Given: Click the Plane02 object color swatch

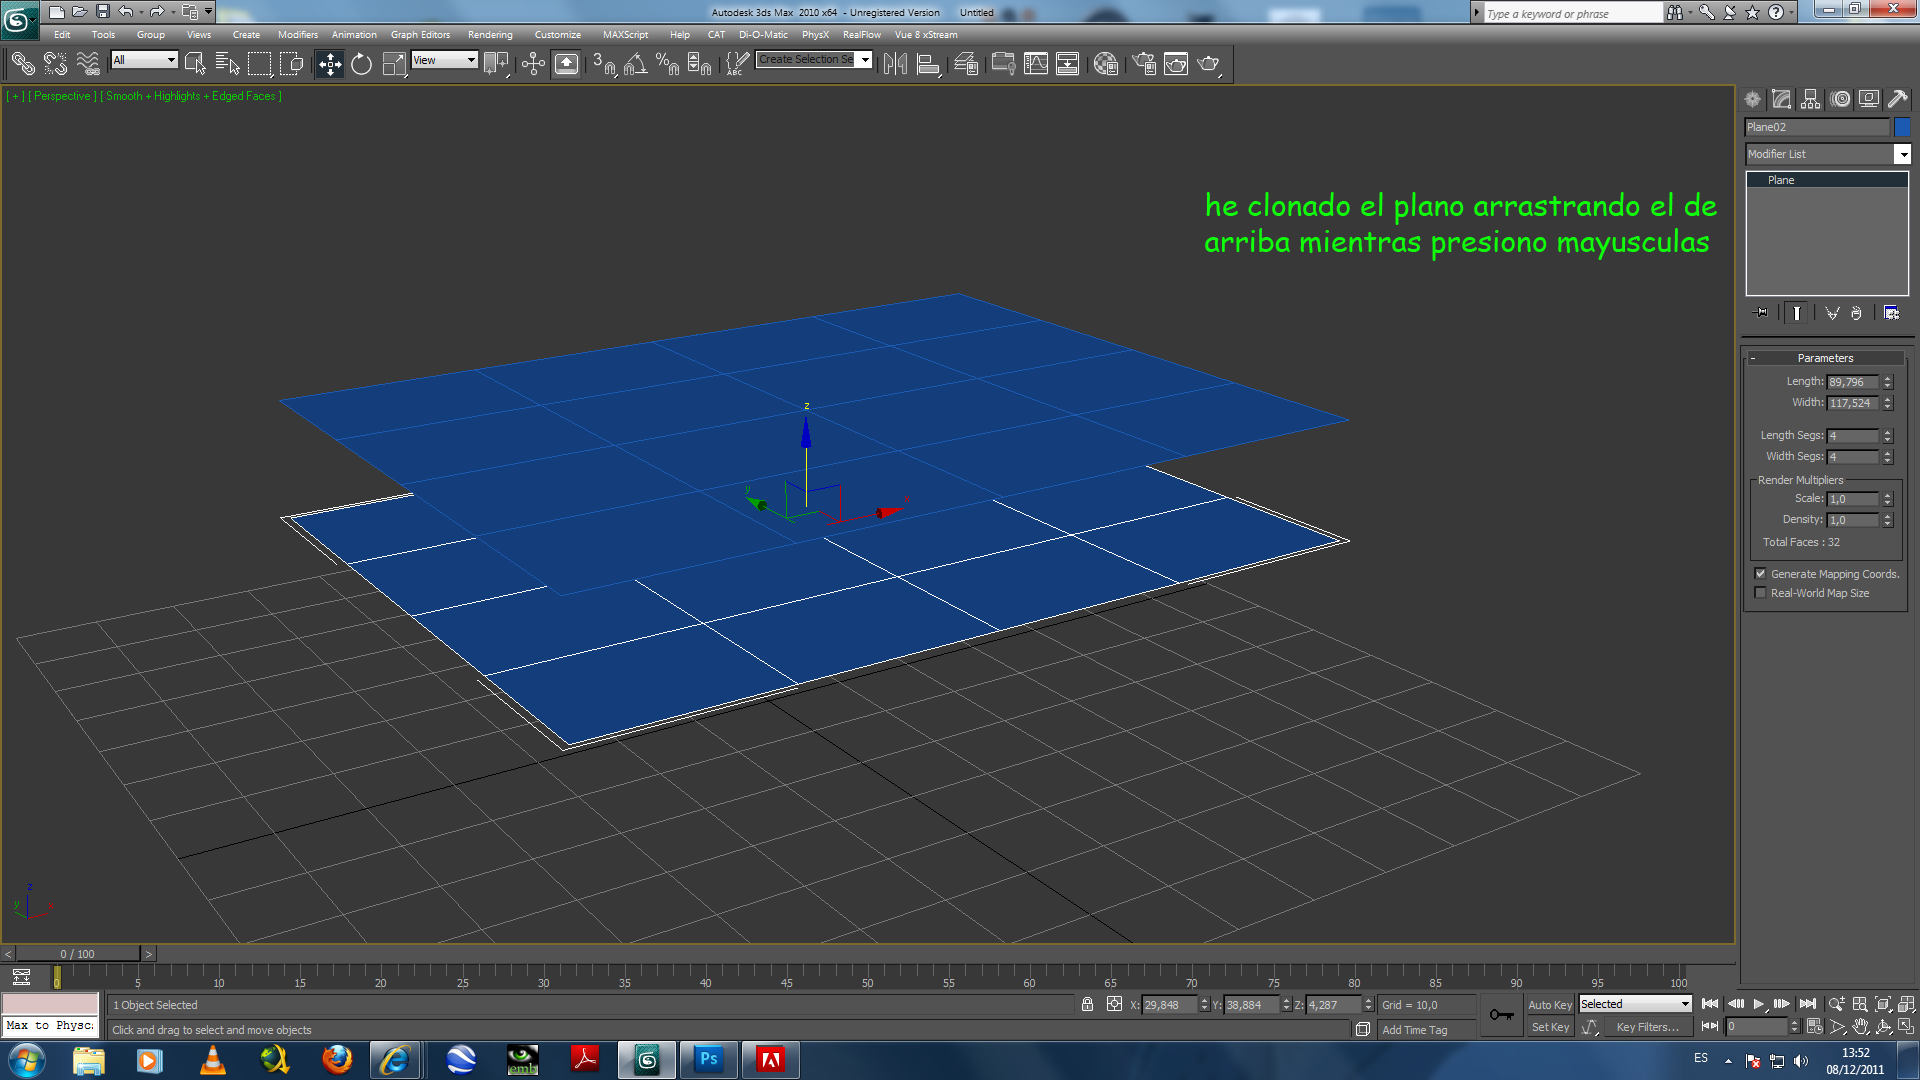Looking at the screenshot, I should pos(1902,127).
